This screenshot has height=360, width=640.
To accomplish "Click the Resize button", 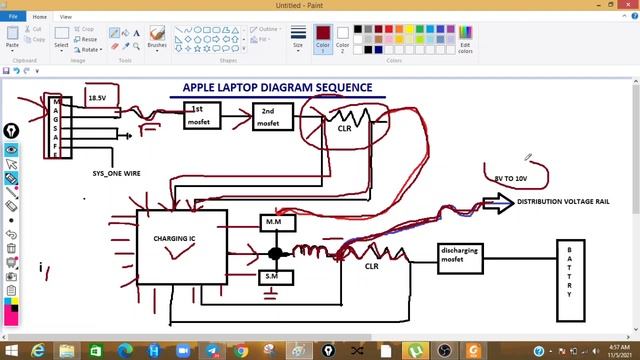I will (x=86, y=40).
